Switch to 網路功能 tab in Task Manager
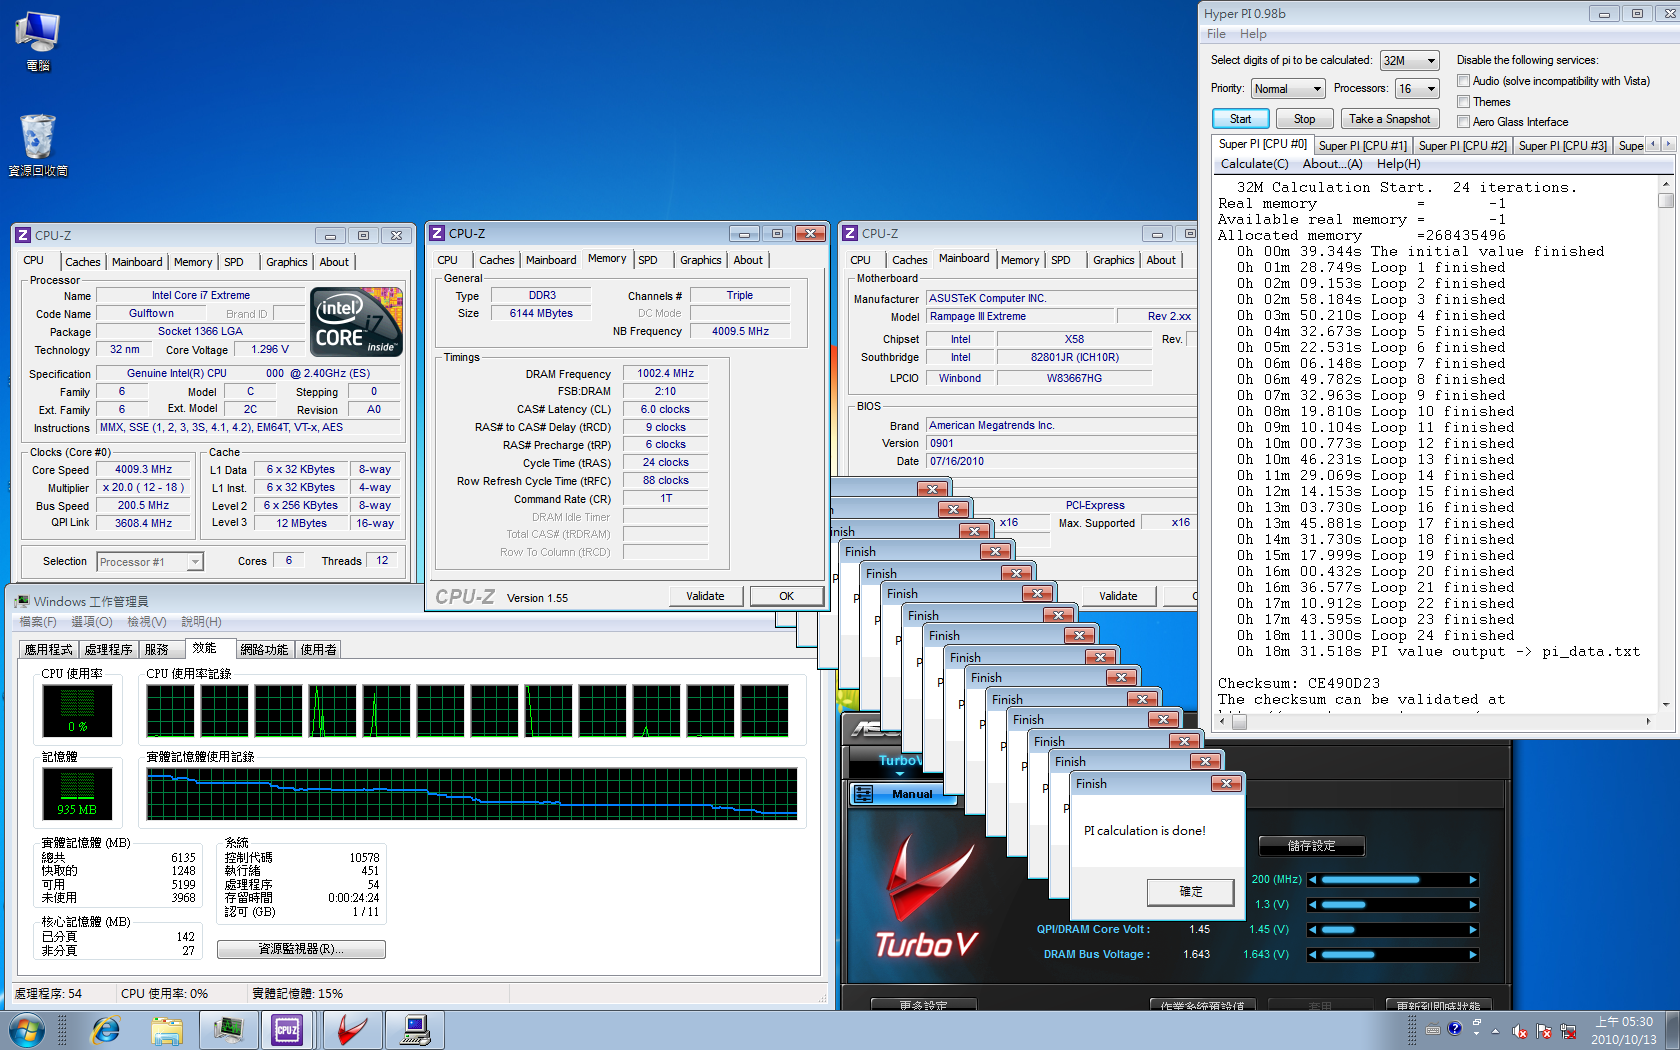Image resolution: width=1680 pixels, height=1050 pixels. point(264,650)
